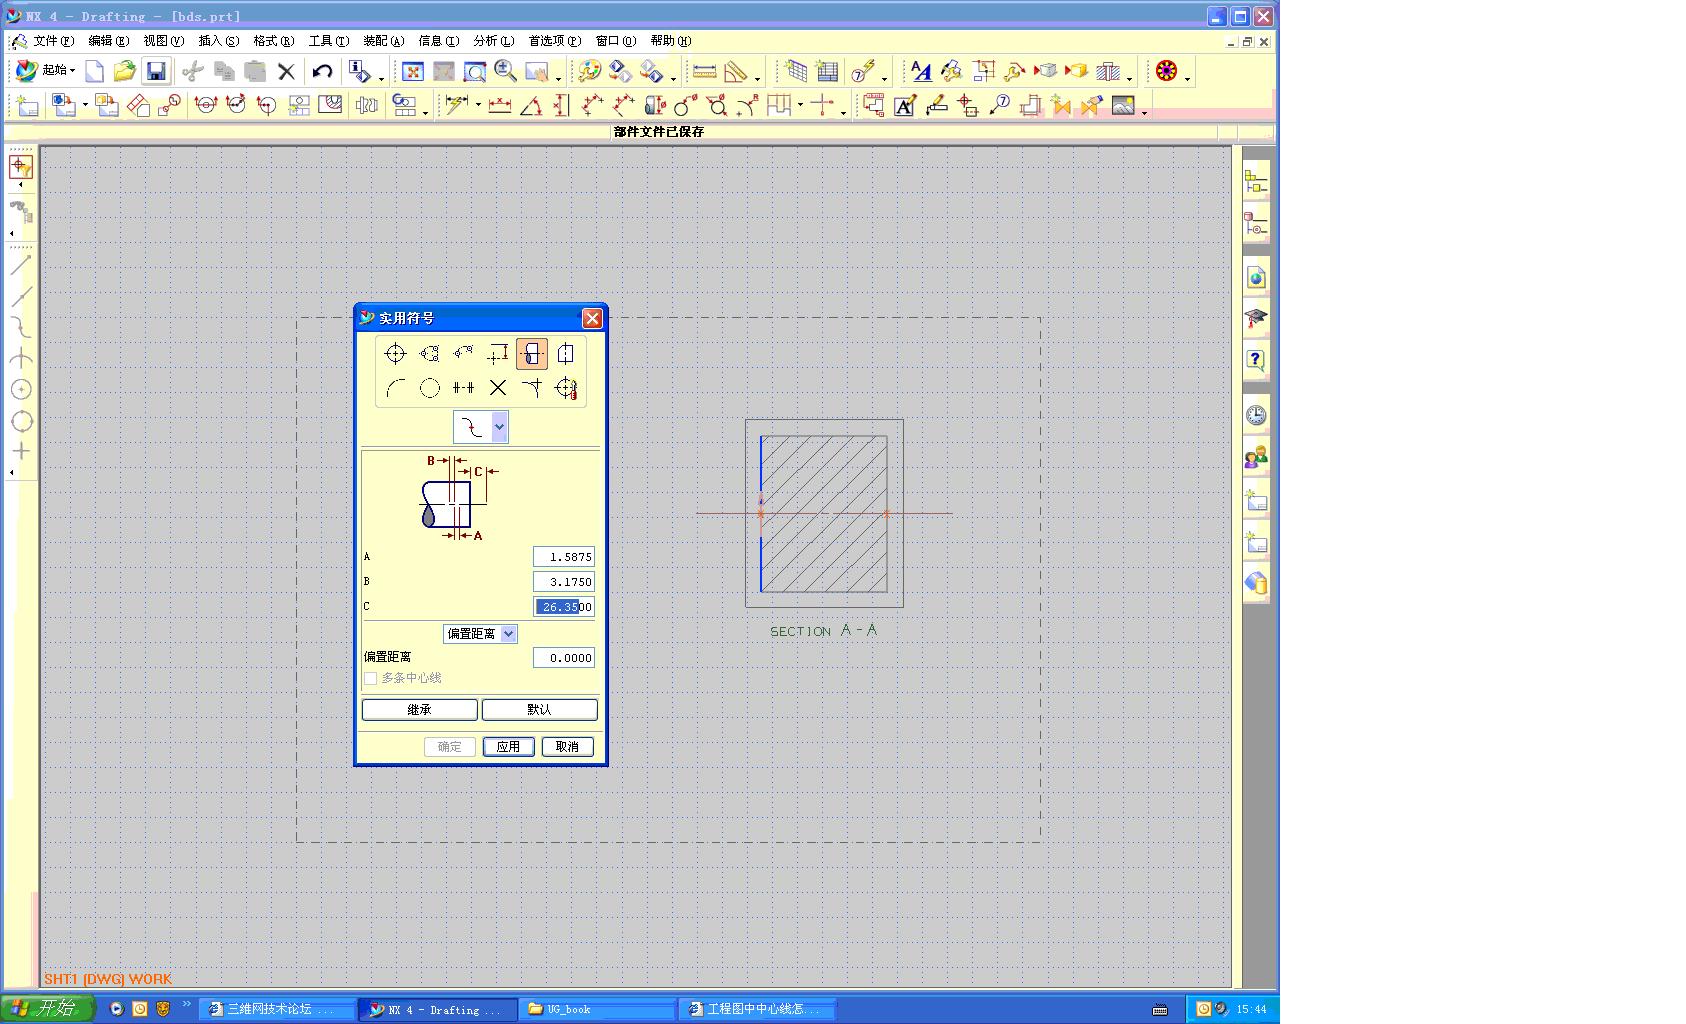Switch to 工程图中中心线 taskbar window
This screenshot has width=1686, height=1024.
[758, 1010]
